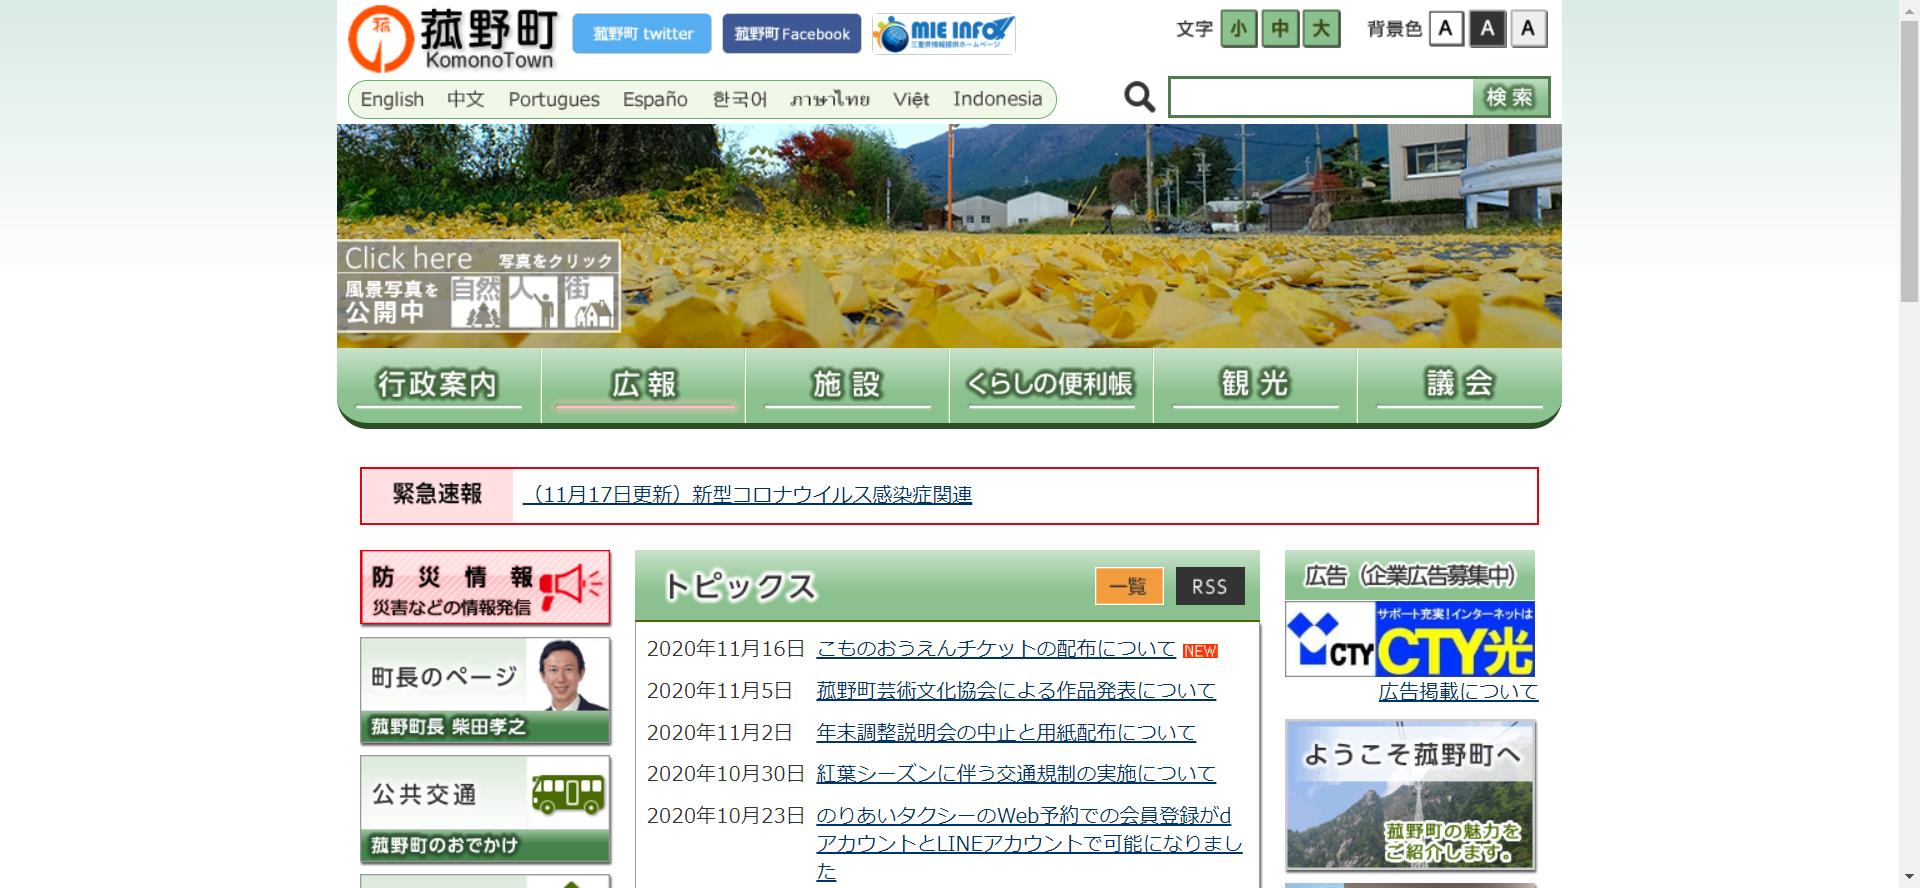Open the 観光 menu
The height and width of the screenshot is (888, 1920).
coord(1255,385)
